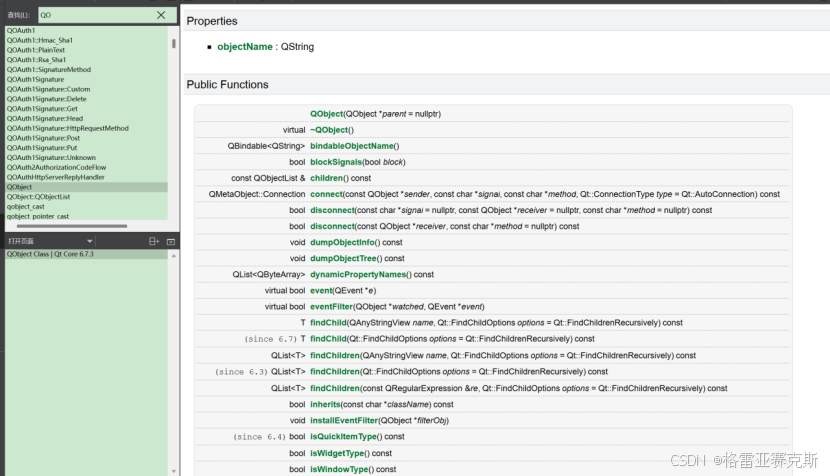Click the open pages scroll down arrow
830x476 pixels.
pyautogui.click(x=174, y=471)
